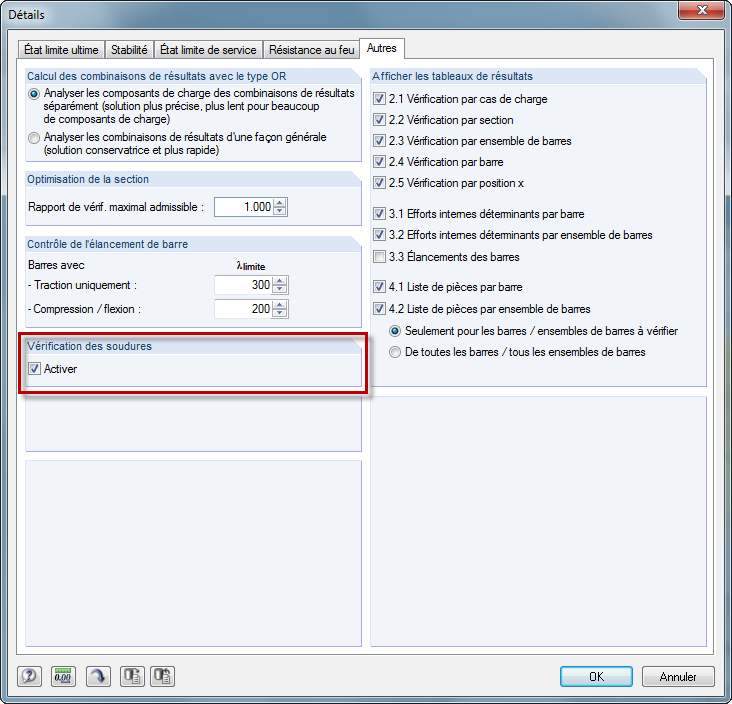Confirm with the OK button
Screen dimensions: 732x704
click(596, 676)
